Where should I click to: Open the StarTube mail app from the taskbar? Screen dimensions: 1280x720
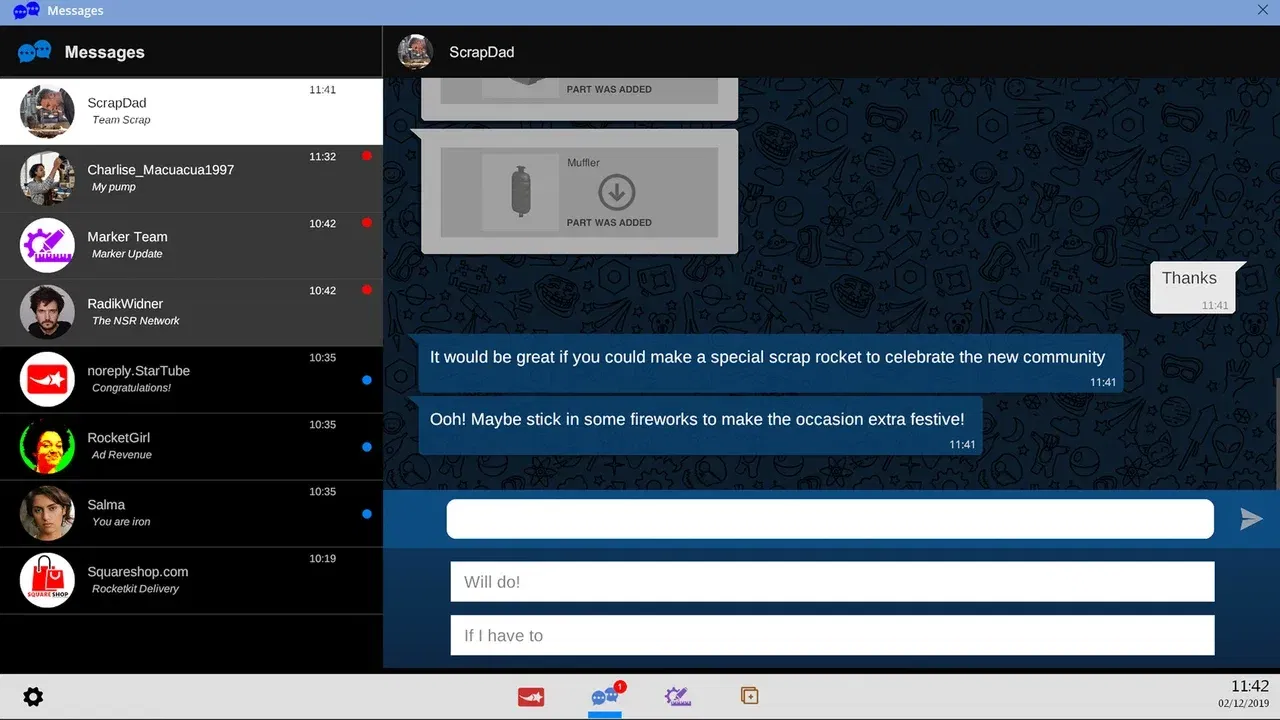[530, 696]
